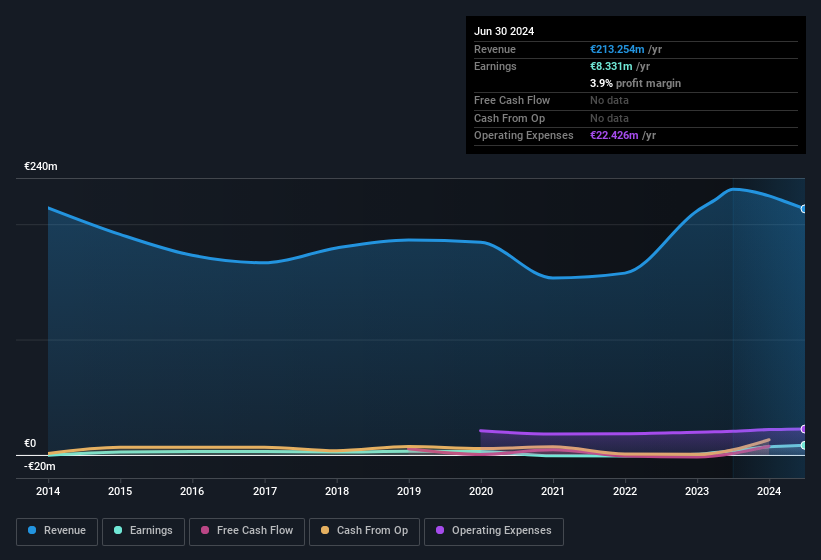Click the Cash From Op tooltip row label
Viewport: 821px width, 560px height.
(509, 118)
